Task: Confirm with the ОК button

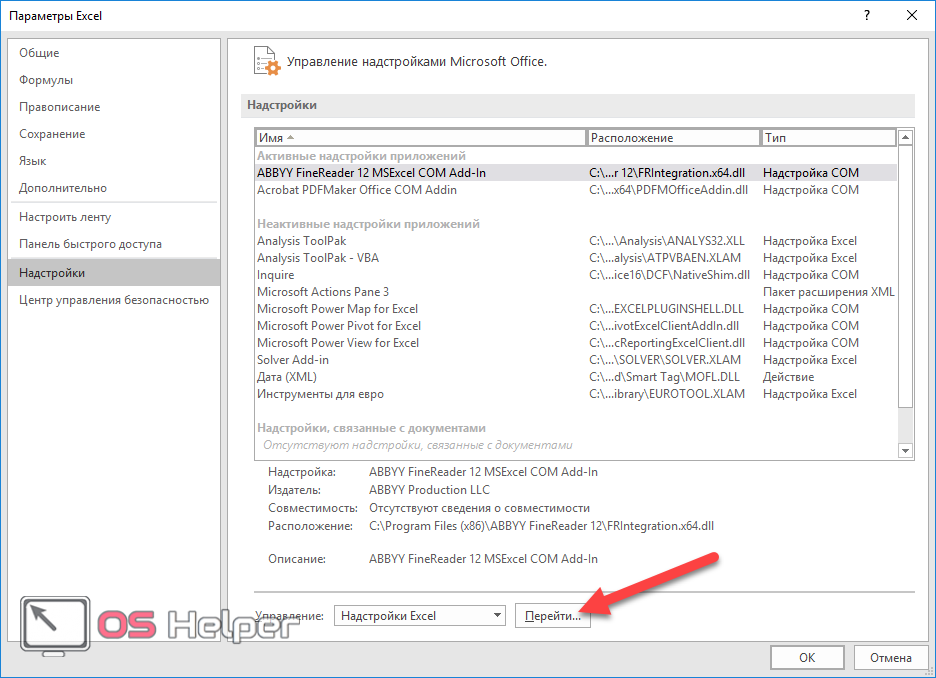Action: point(807,657)
